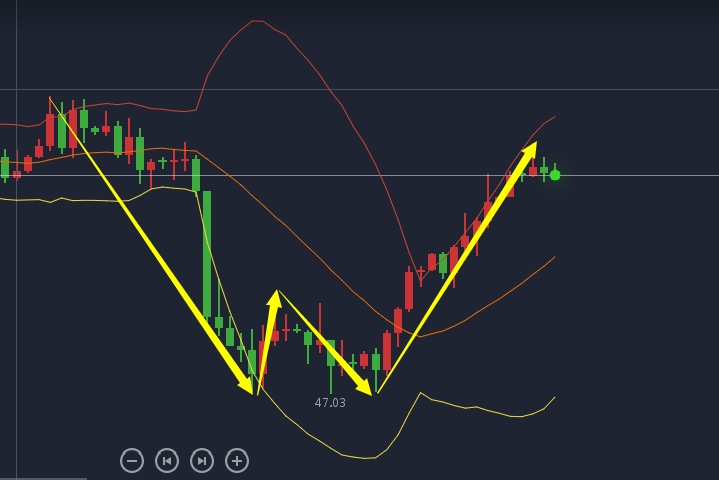Click the orange middle moving average line
The width and height of the screenshot is (719, 480).
coord(300,243)
